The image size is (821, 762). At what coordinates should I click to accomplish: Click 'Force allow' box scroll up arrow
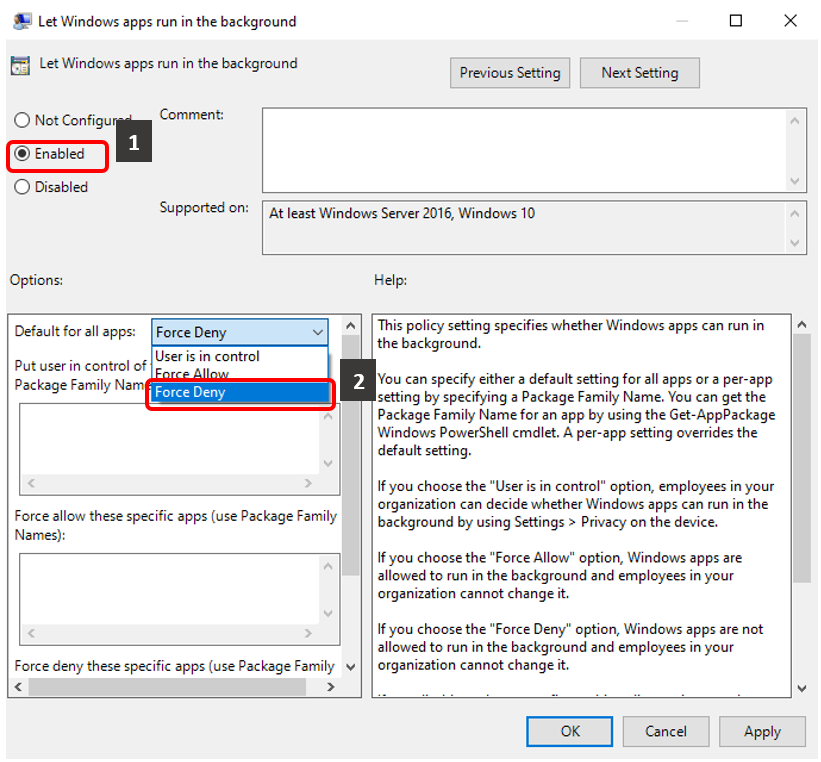[x=328, y=566]
